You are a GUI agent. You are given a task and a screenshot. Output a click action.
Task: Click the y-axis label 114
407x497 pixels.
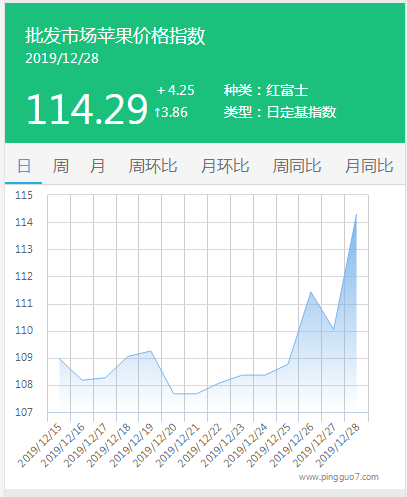[x=24, y=222]
